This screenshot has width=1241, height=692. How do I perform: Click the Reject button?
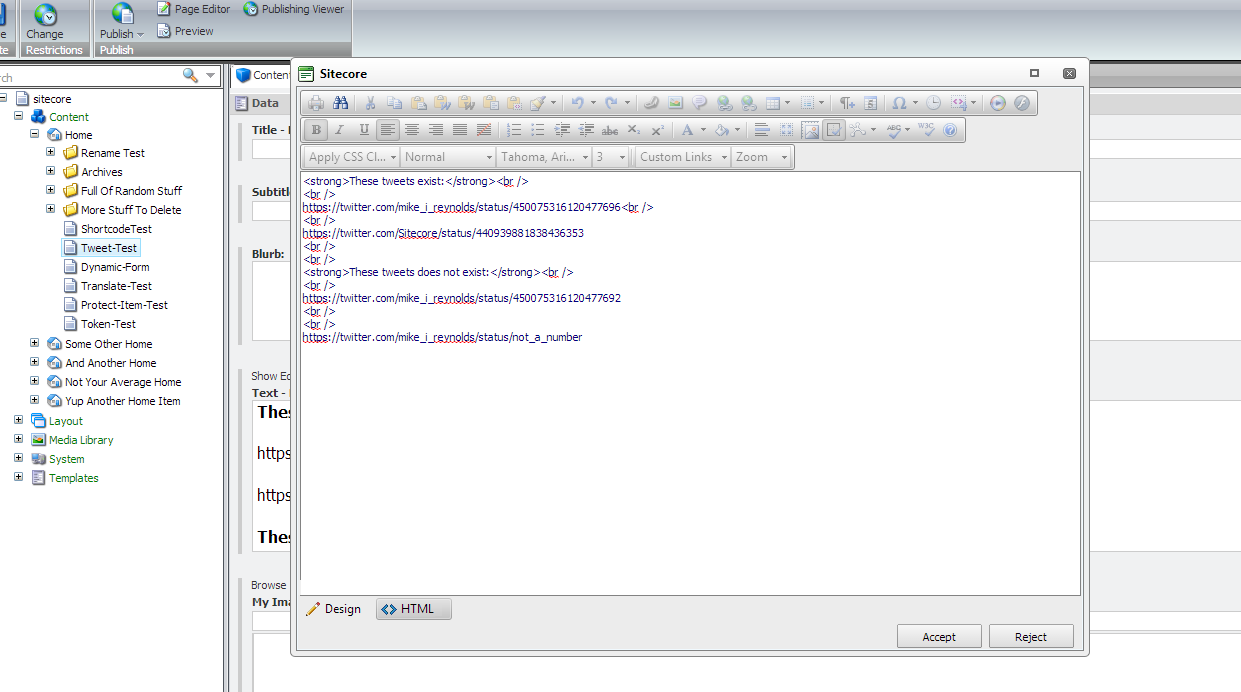[x=1030, y=637]
